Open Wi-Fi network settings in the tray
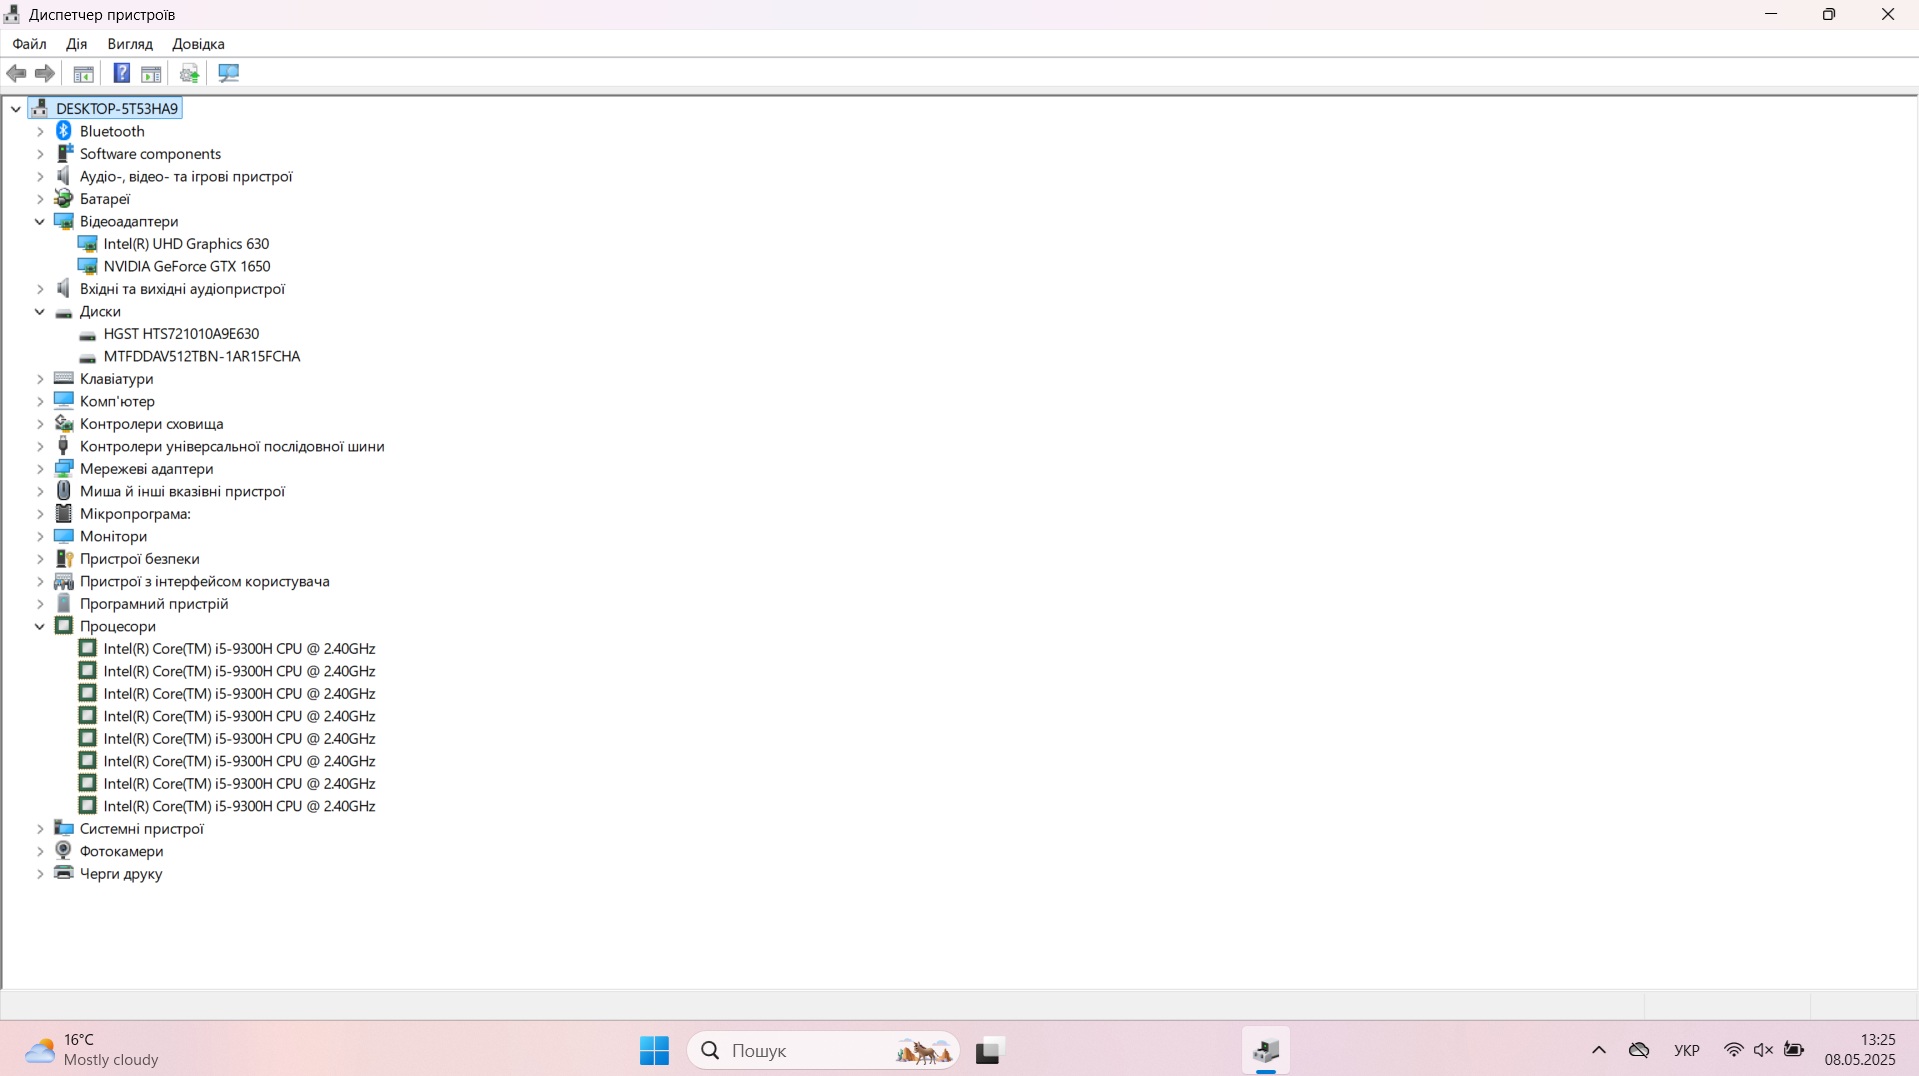This screenshot has height=1076, width=1919. pyautogui.click(x=1734, y=1050)
